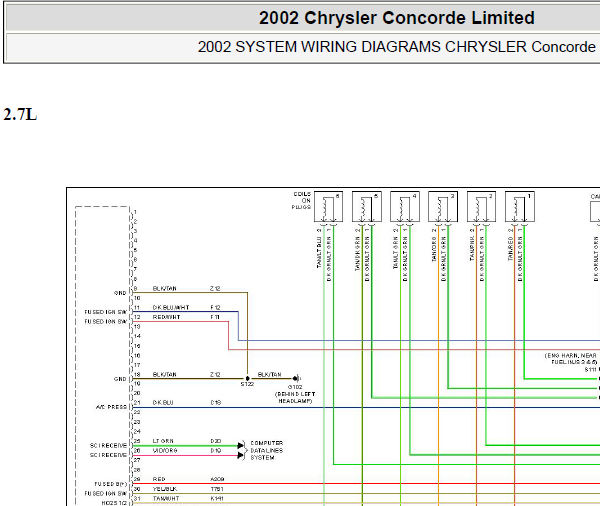This screenshot has height=506, width=600.
Task: Click '(BEHIND LEFT HEADLAMP)' location note
Action: (x=295, y=397)
